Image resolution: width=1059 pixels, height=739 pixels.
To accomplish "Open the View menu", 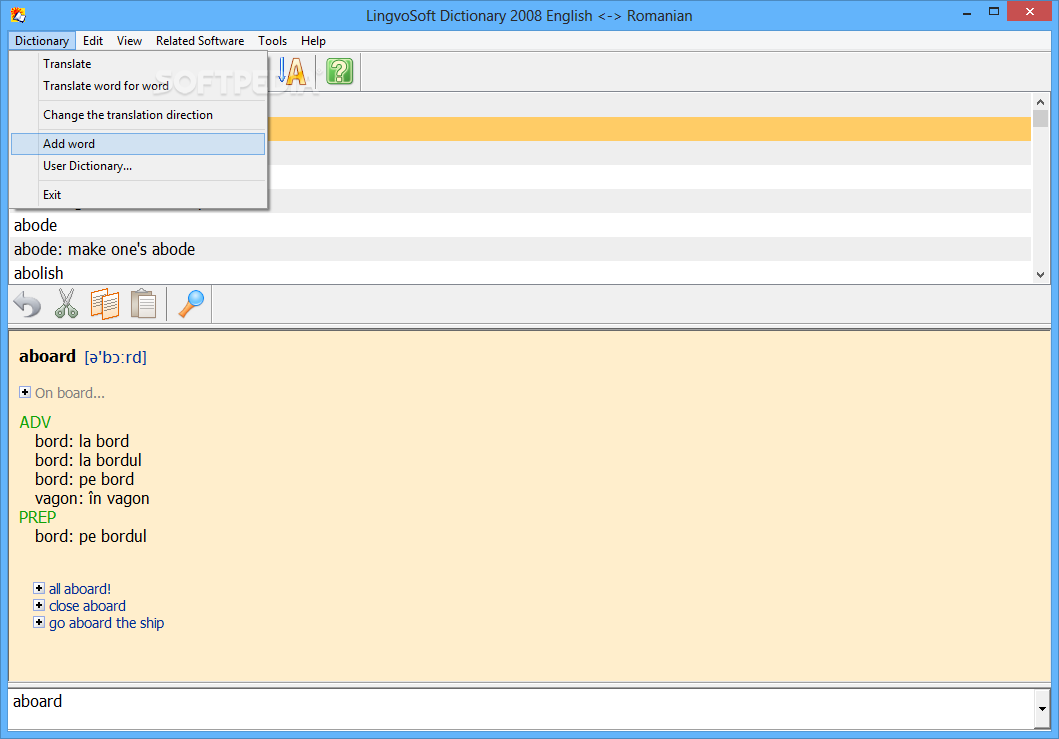I will [x=129, y=41].
